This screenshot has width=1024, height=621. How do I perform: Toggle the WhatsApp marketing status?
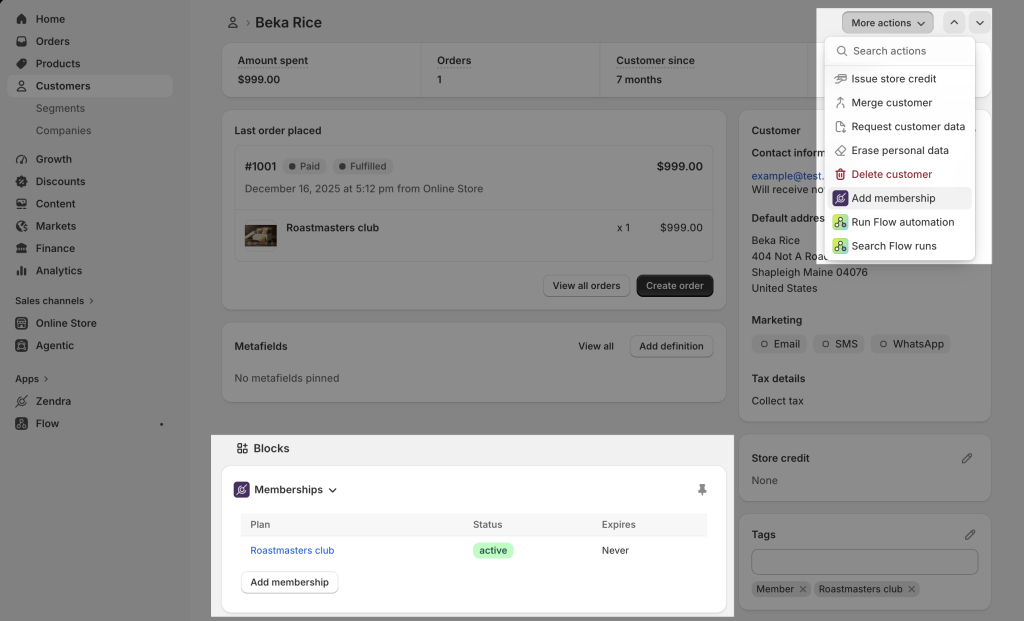click(911, 344)
